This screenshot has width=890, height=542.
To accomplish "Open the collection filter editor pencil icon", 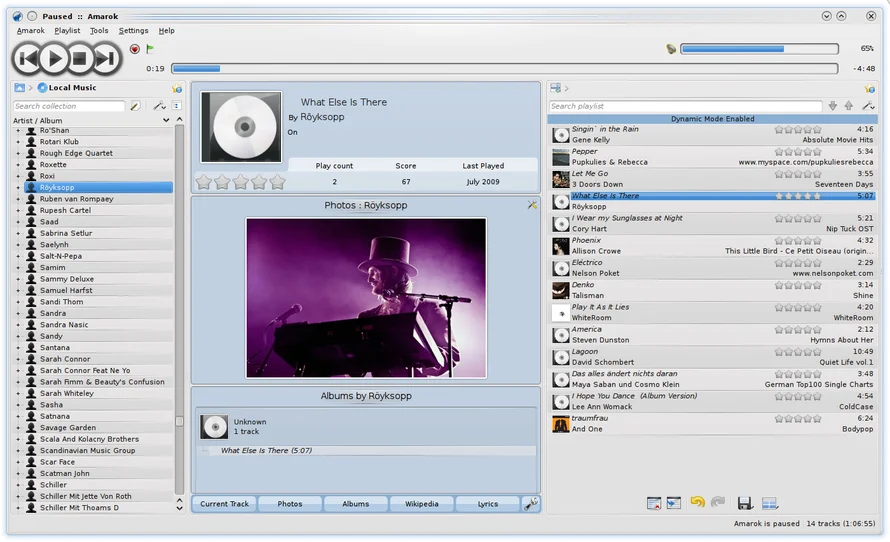I will coord(135,106).
